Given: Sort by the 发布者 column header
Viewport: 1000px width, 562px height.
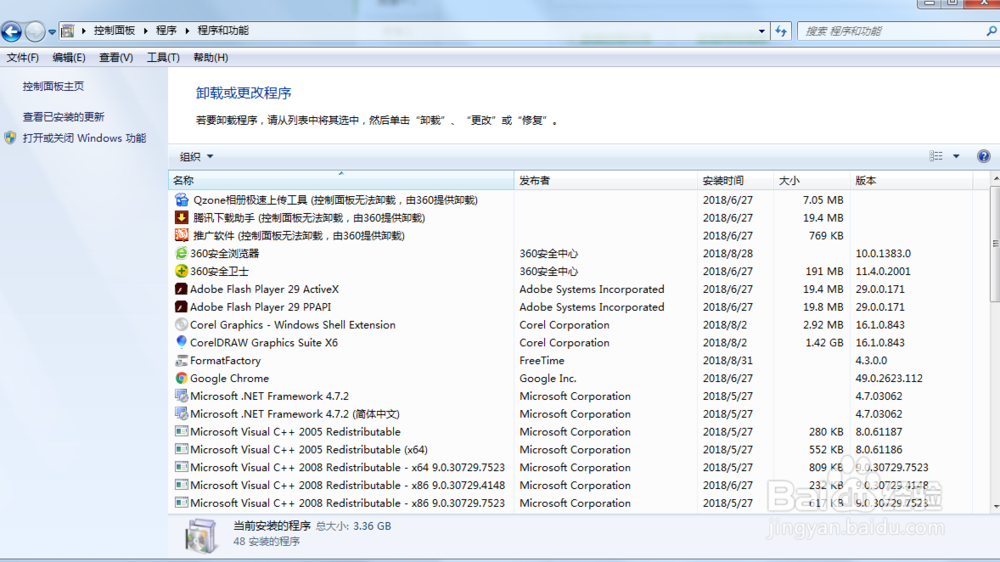Looking at the screenshot, I should click(605, 181).
